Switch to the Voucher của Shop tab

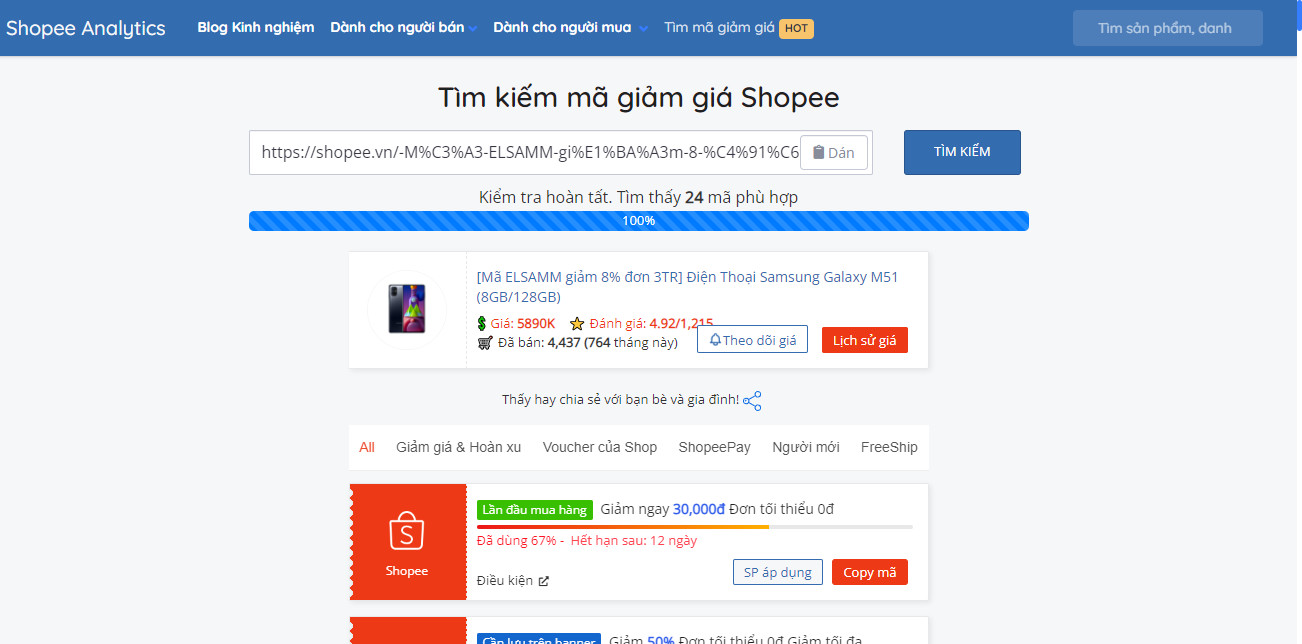click(600, 447)
